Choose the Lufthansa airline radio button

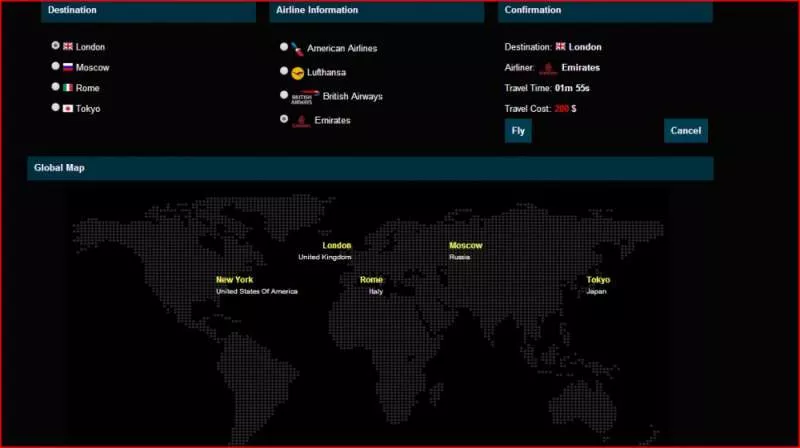coord(285,72)
